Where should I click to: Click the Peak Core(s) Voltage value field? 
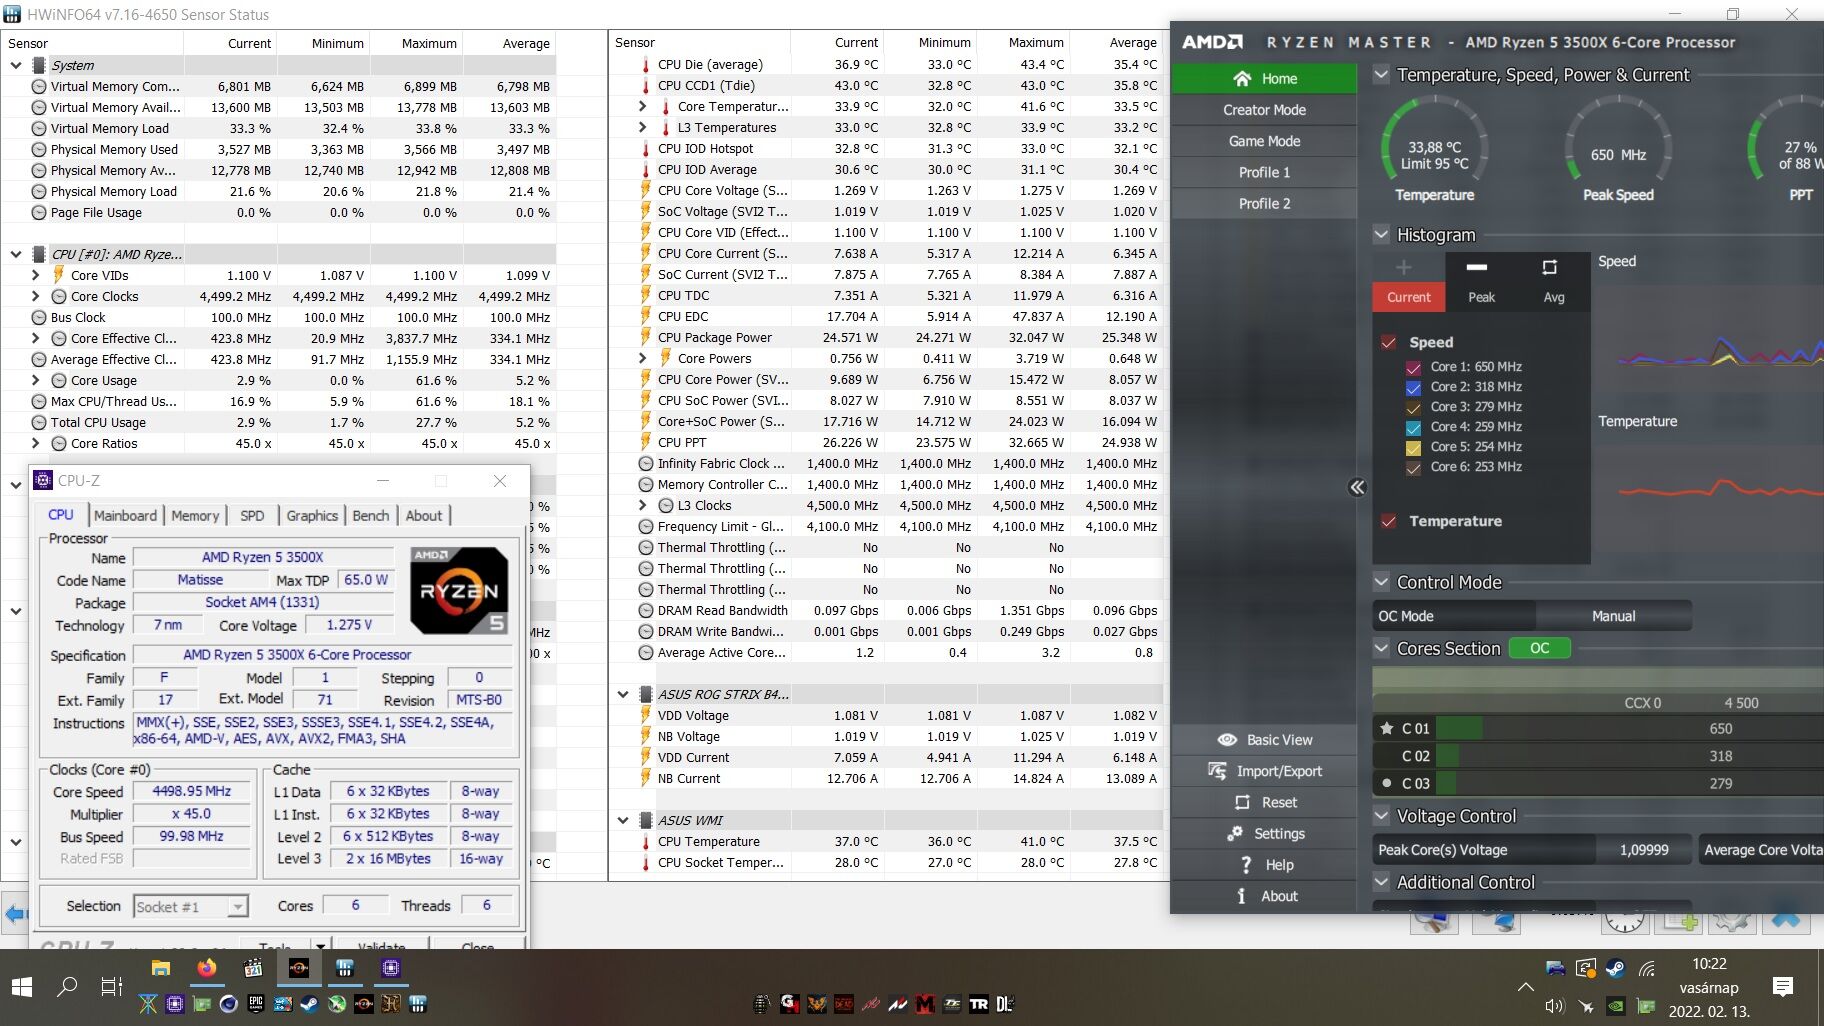[1644, 850]
